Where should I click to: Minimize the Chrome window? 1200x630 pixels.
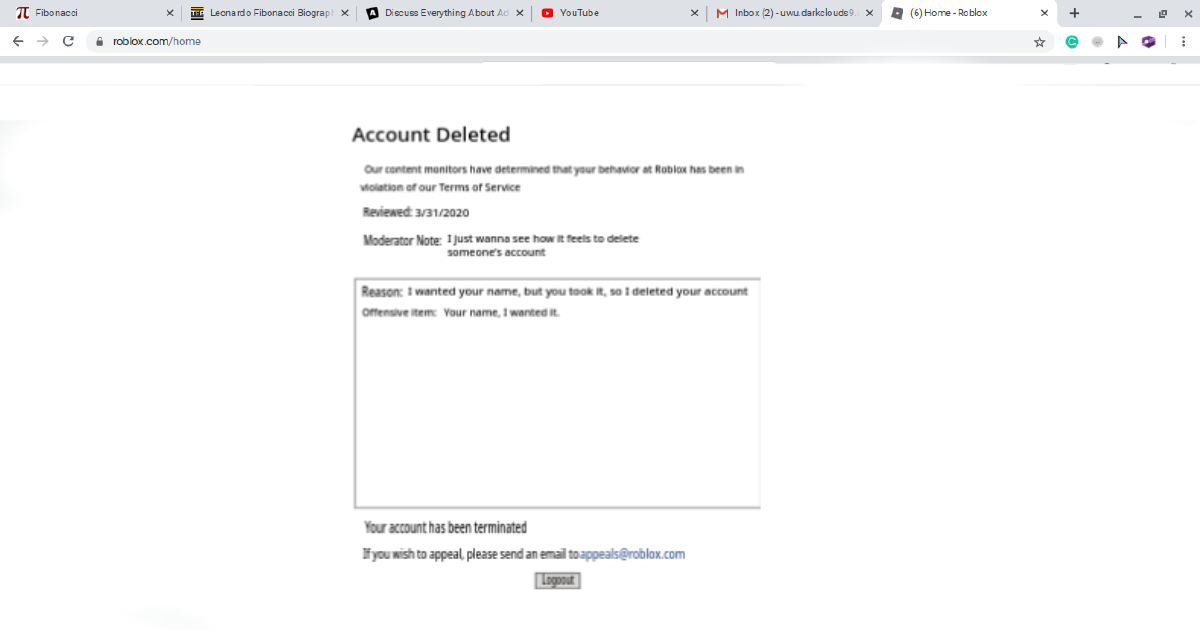click(x=1138, y=14)
